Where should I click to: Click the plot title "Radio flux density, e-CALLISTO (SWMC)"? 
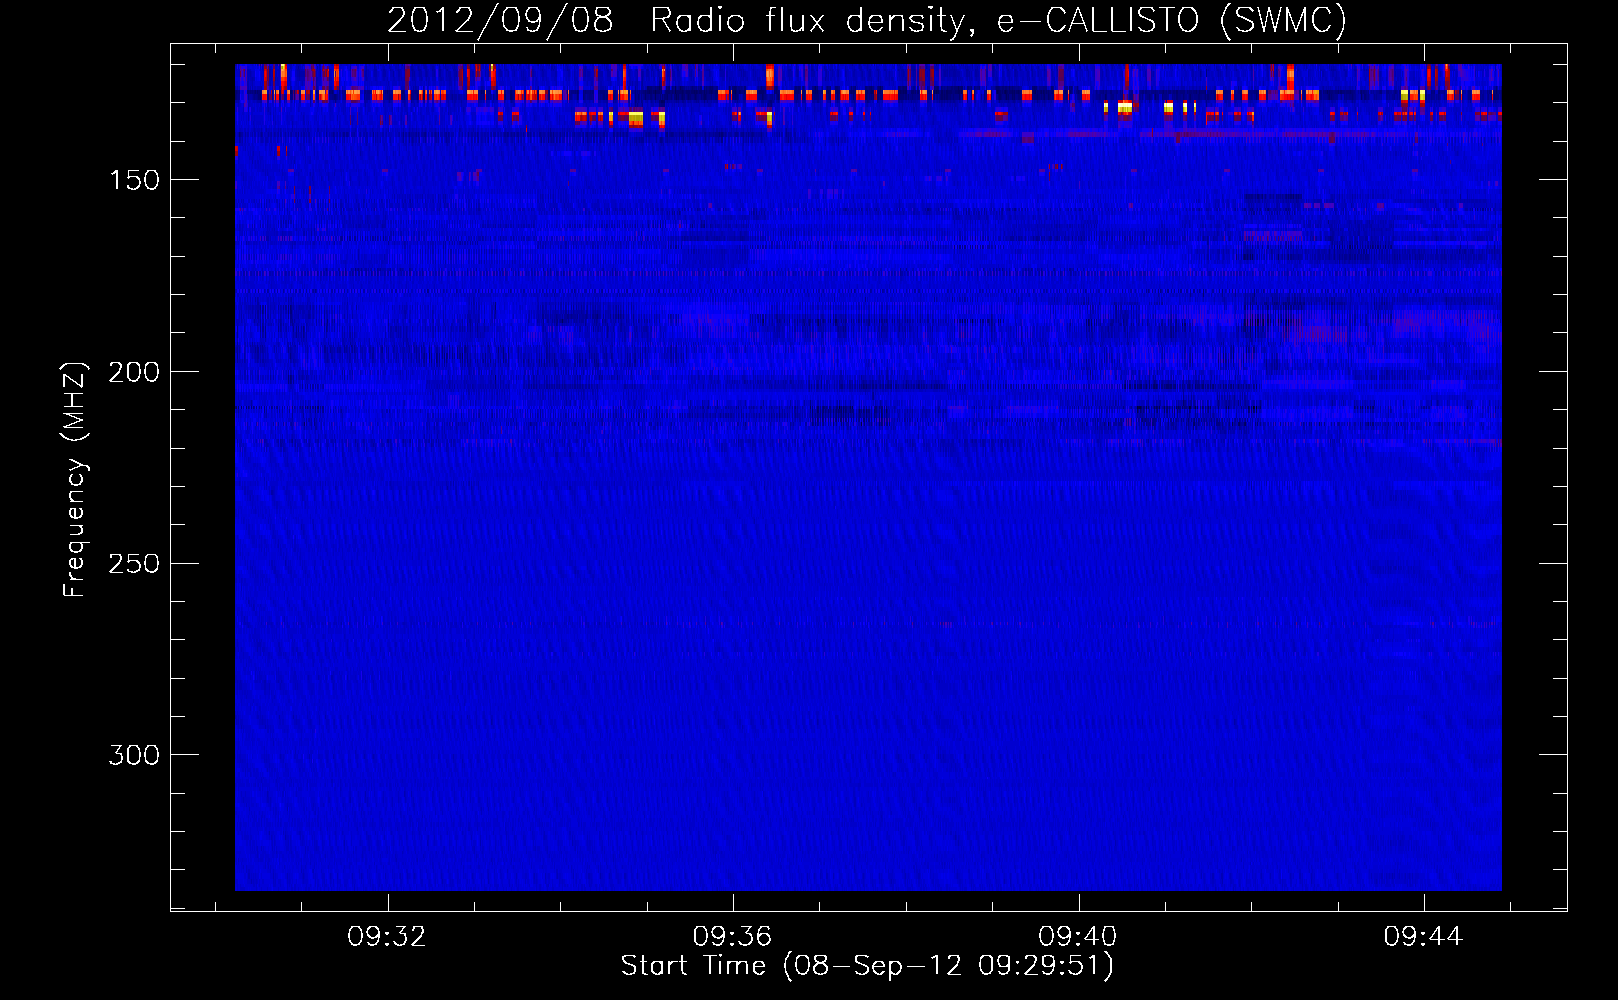(998, 20)
